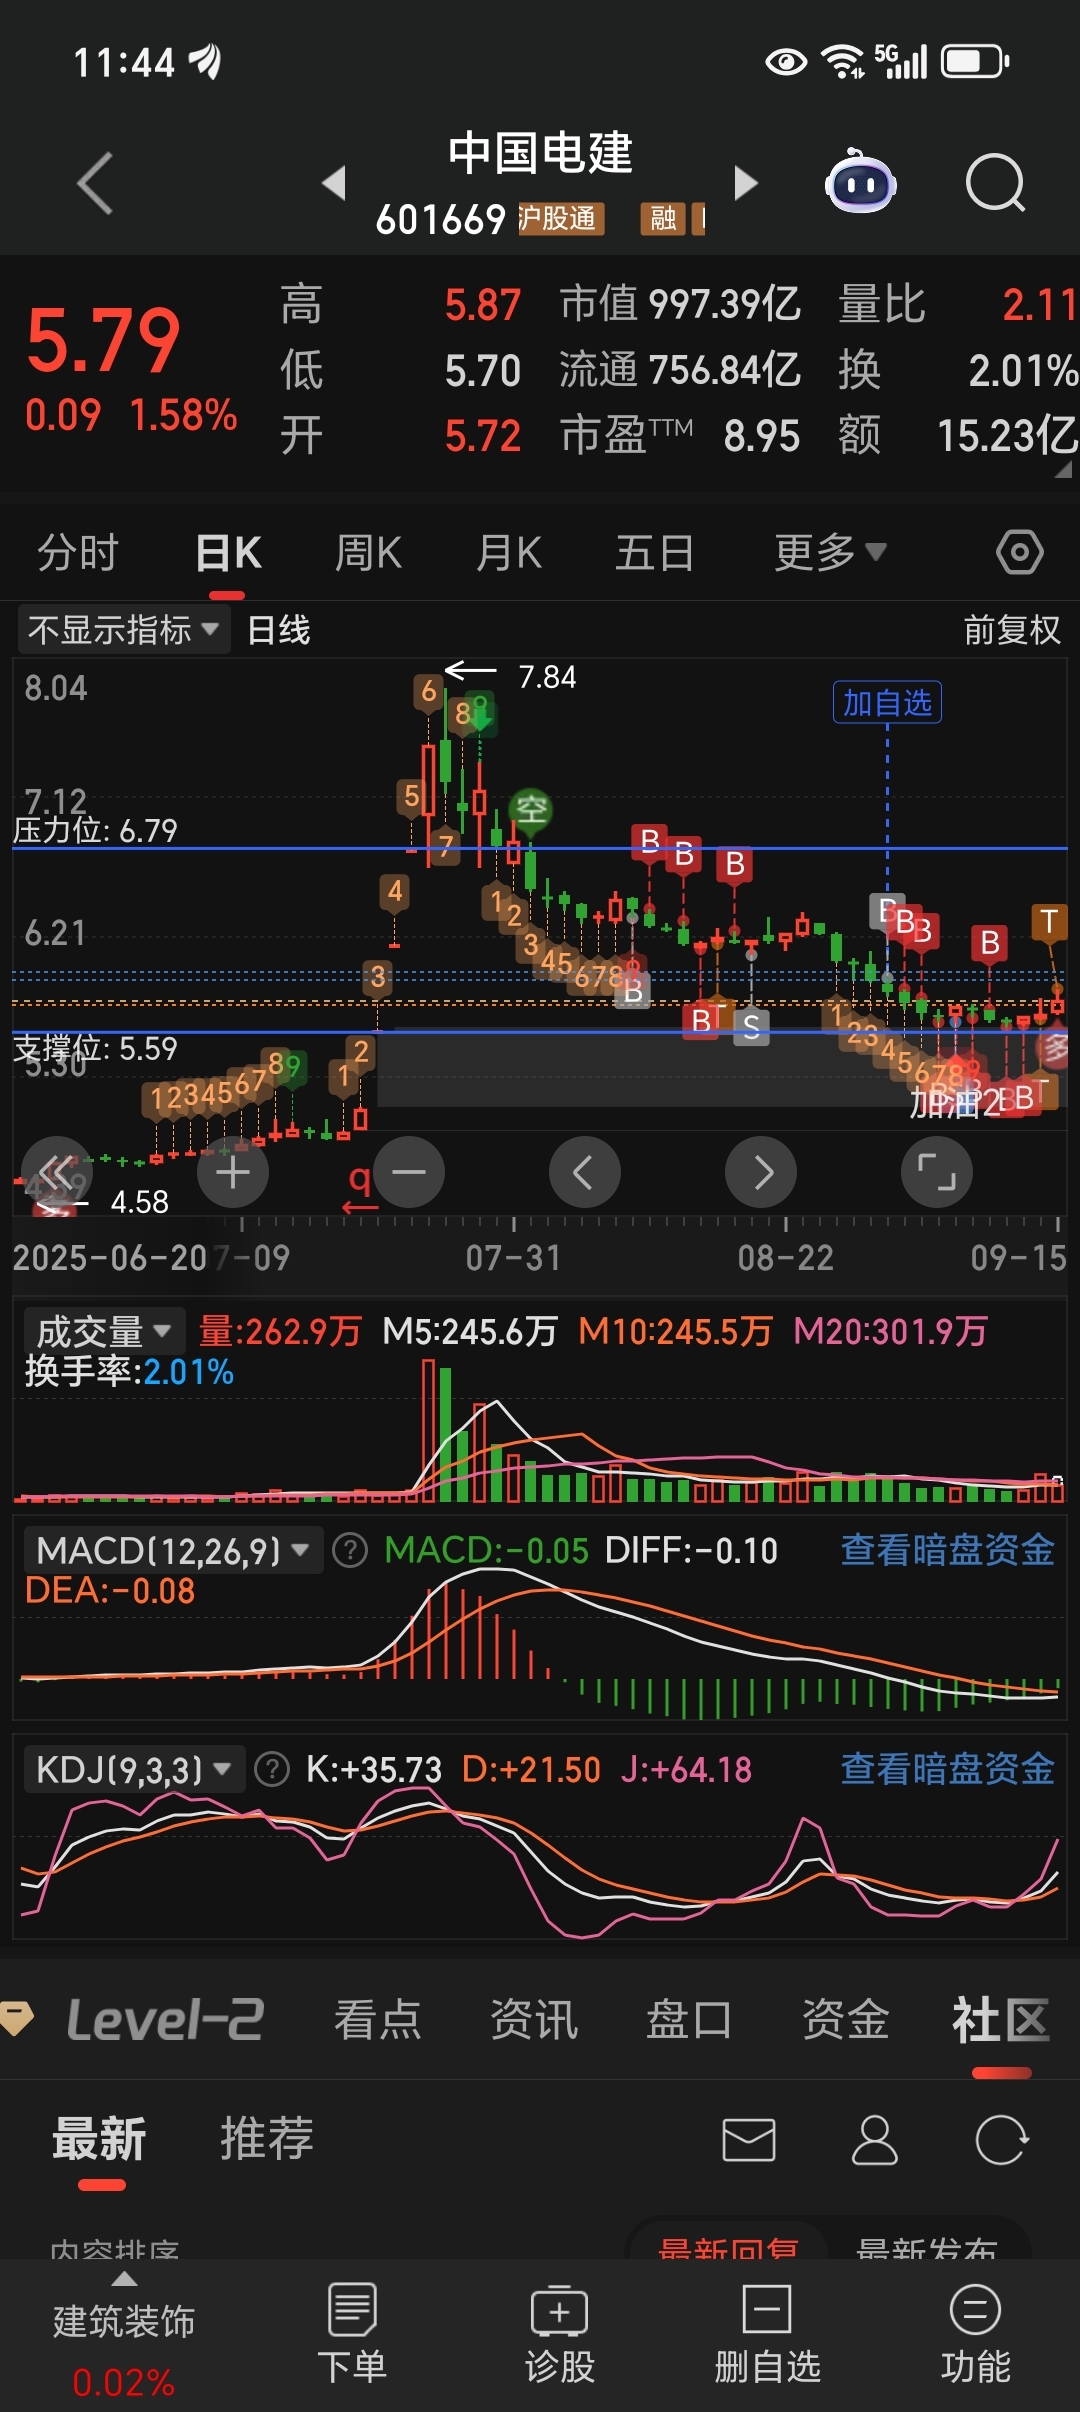Tap 删自选 remove favorite icon
The width and height of the screenshot is (1080, 2412).
767,2334
